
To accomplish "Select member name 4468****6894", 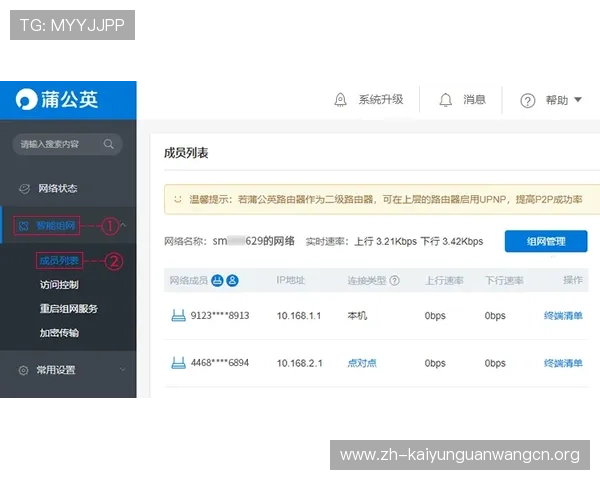I will 220,363.
